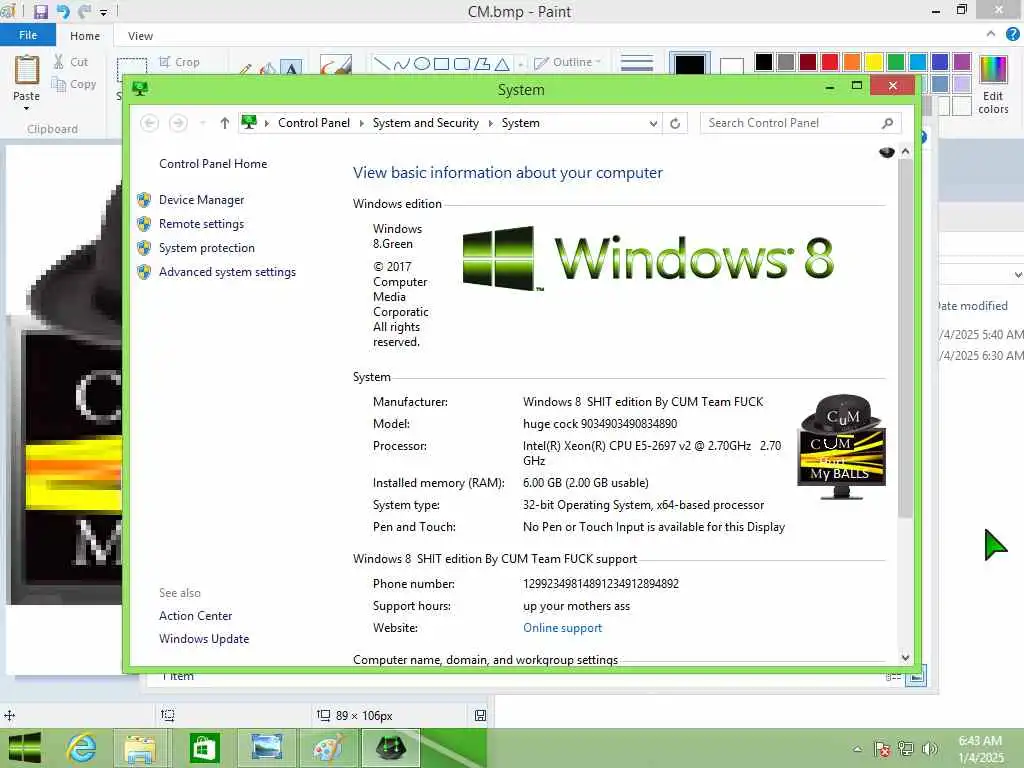Select the Color 1 black swatch box
1024x768 pixels.
pos(690,65)
